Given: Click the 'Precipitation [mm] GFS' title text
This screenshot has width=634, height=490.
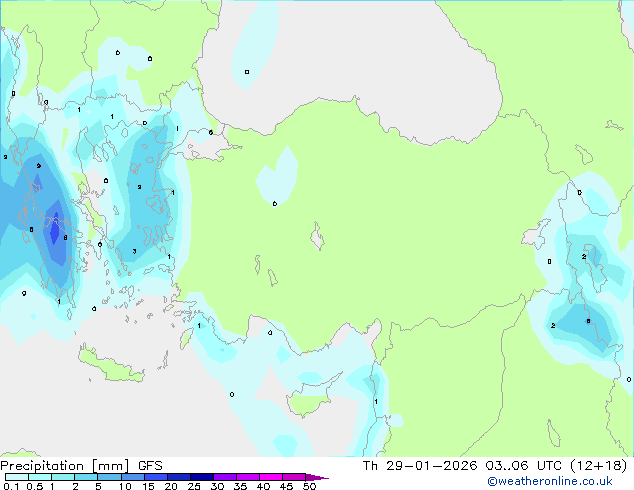Looking at the screenshot, I should tap(81, 466).
